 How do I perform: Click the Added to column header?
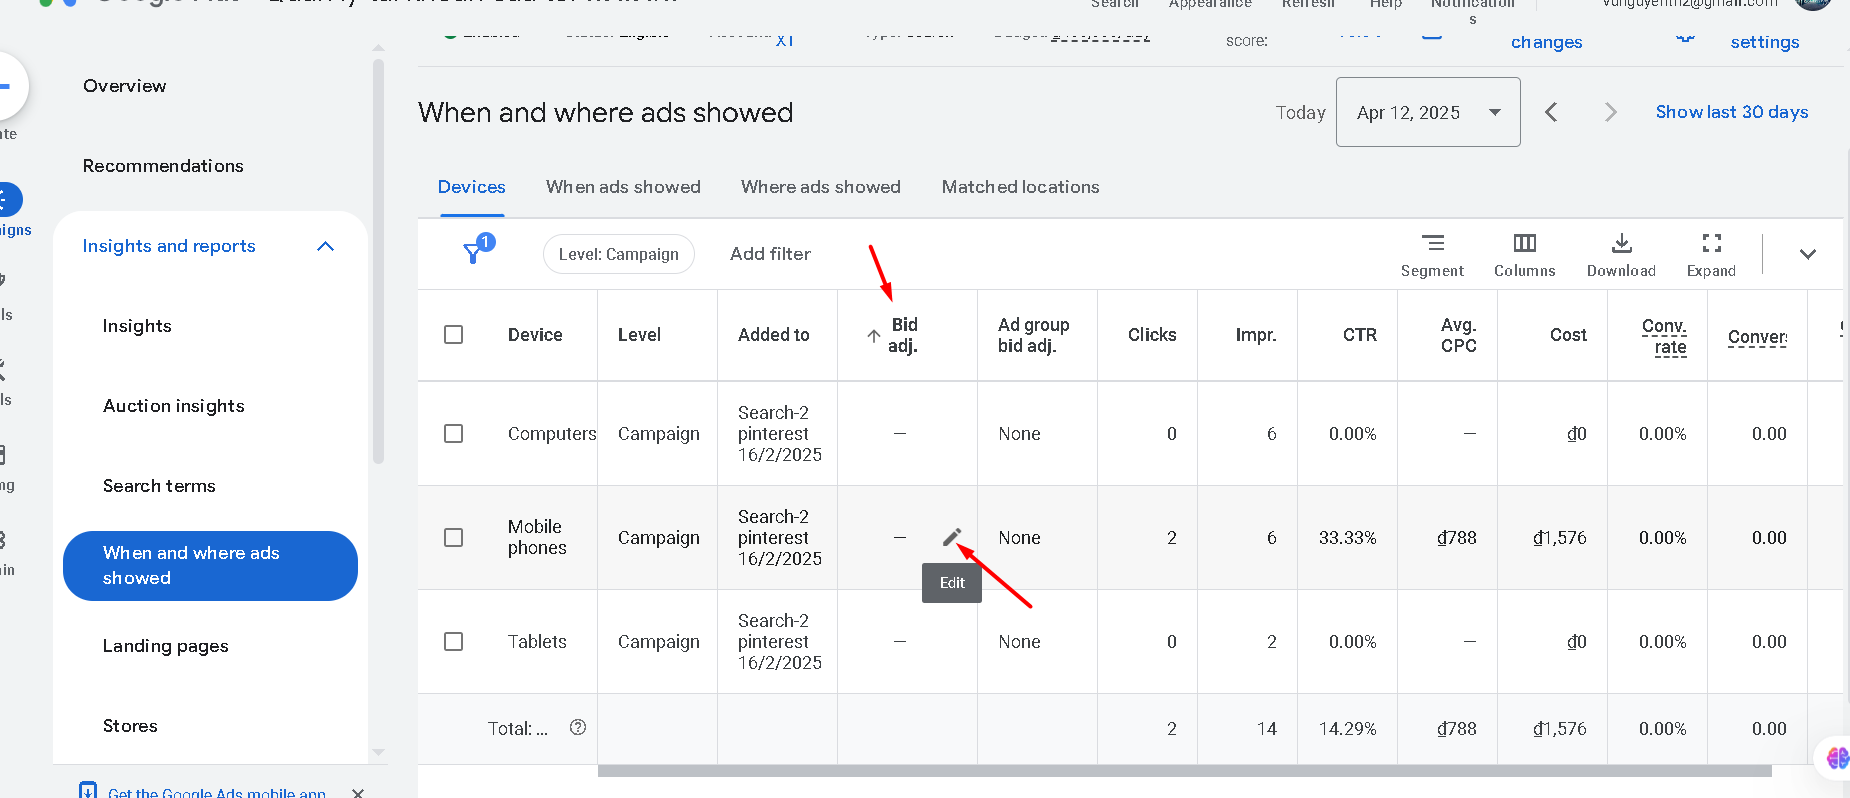(x=774, y=335)
